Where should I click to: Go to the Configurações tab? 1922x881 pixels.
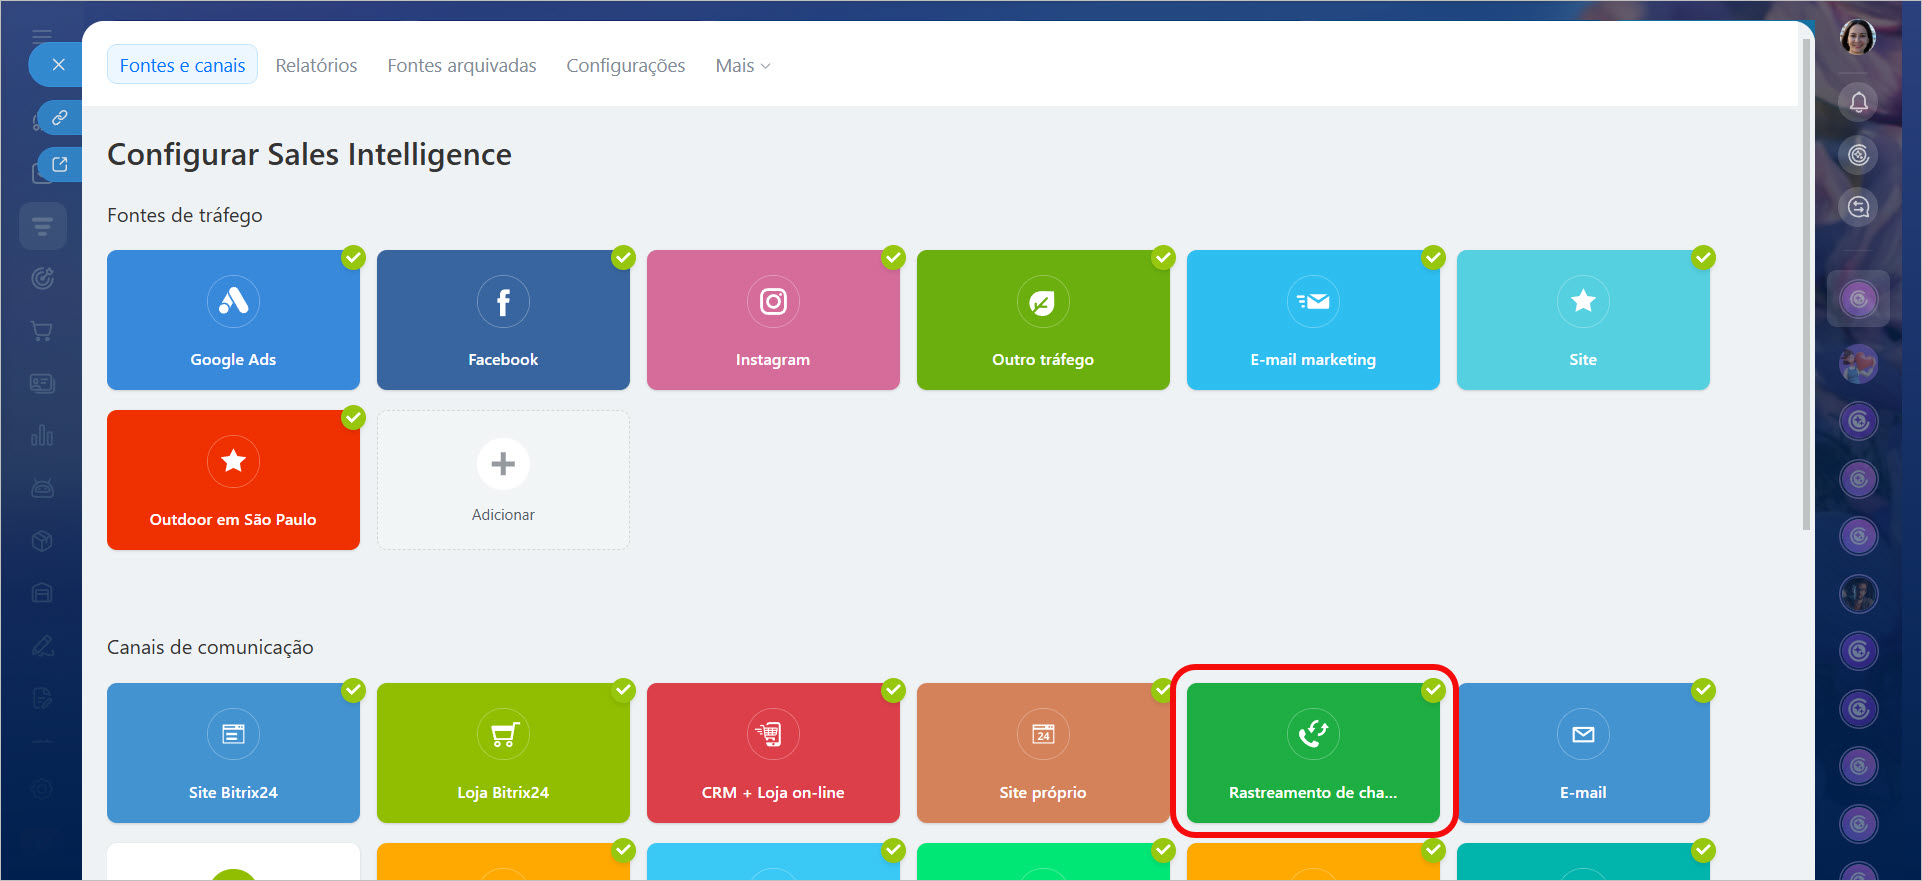pyautogui.click(x=625, y=66)
